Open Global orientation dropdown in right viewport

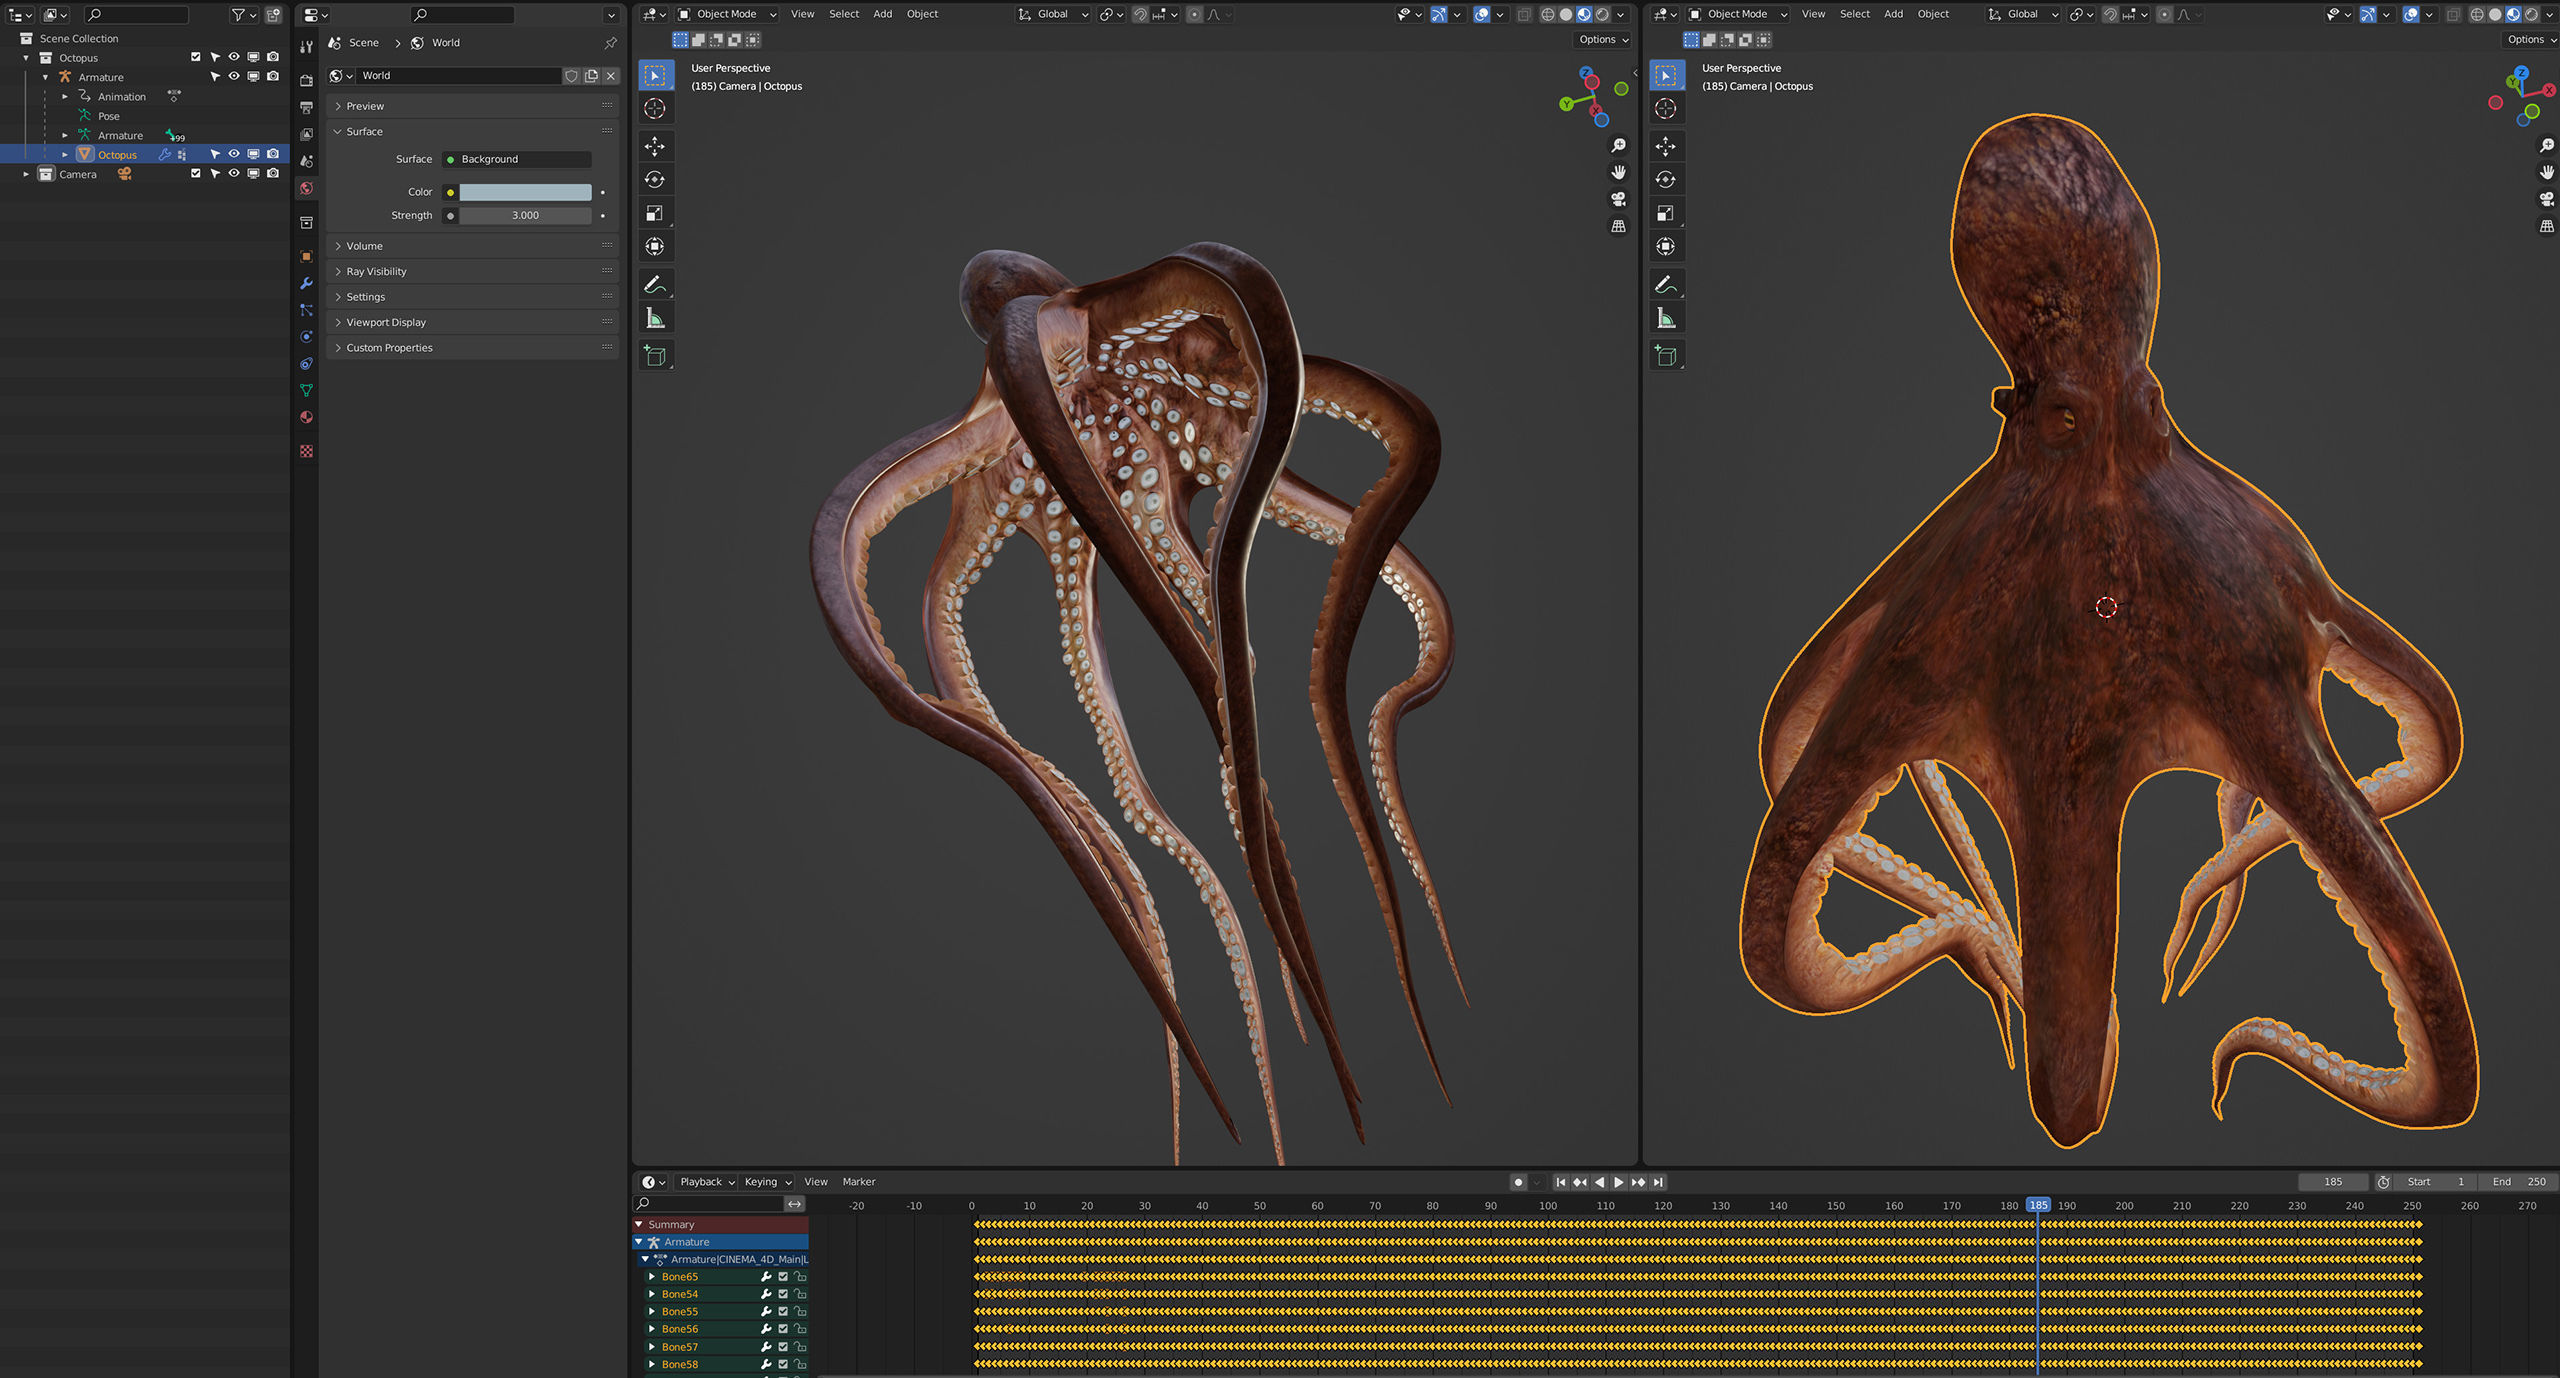pyautogui.click(x=2022, y=15)
